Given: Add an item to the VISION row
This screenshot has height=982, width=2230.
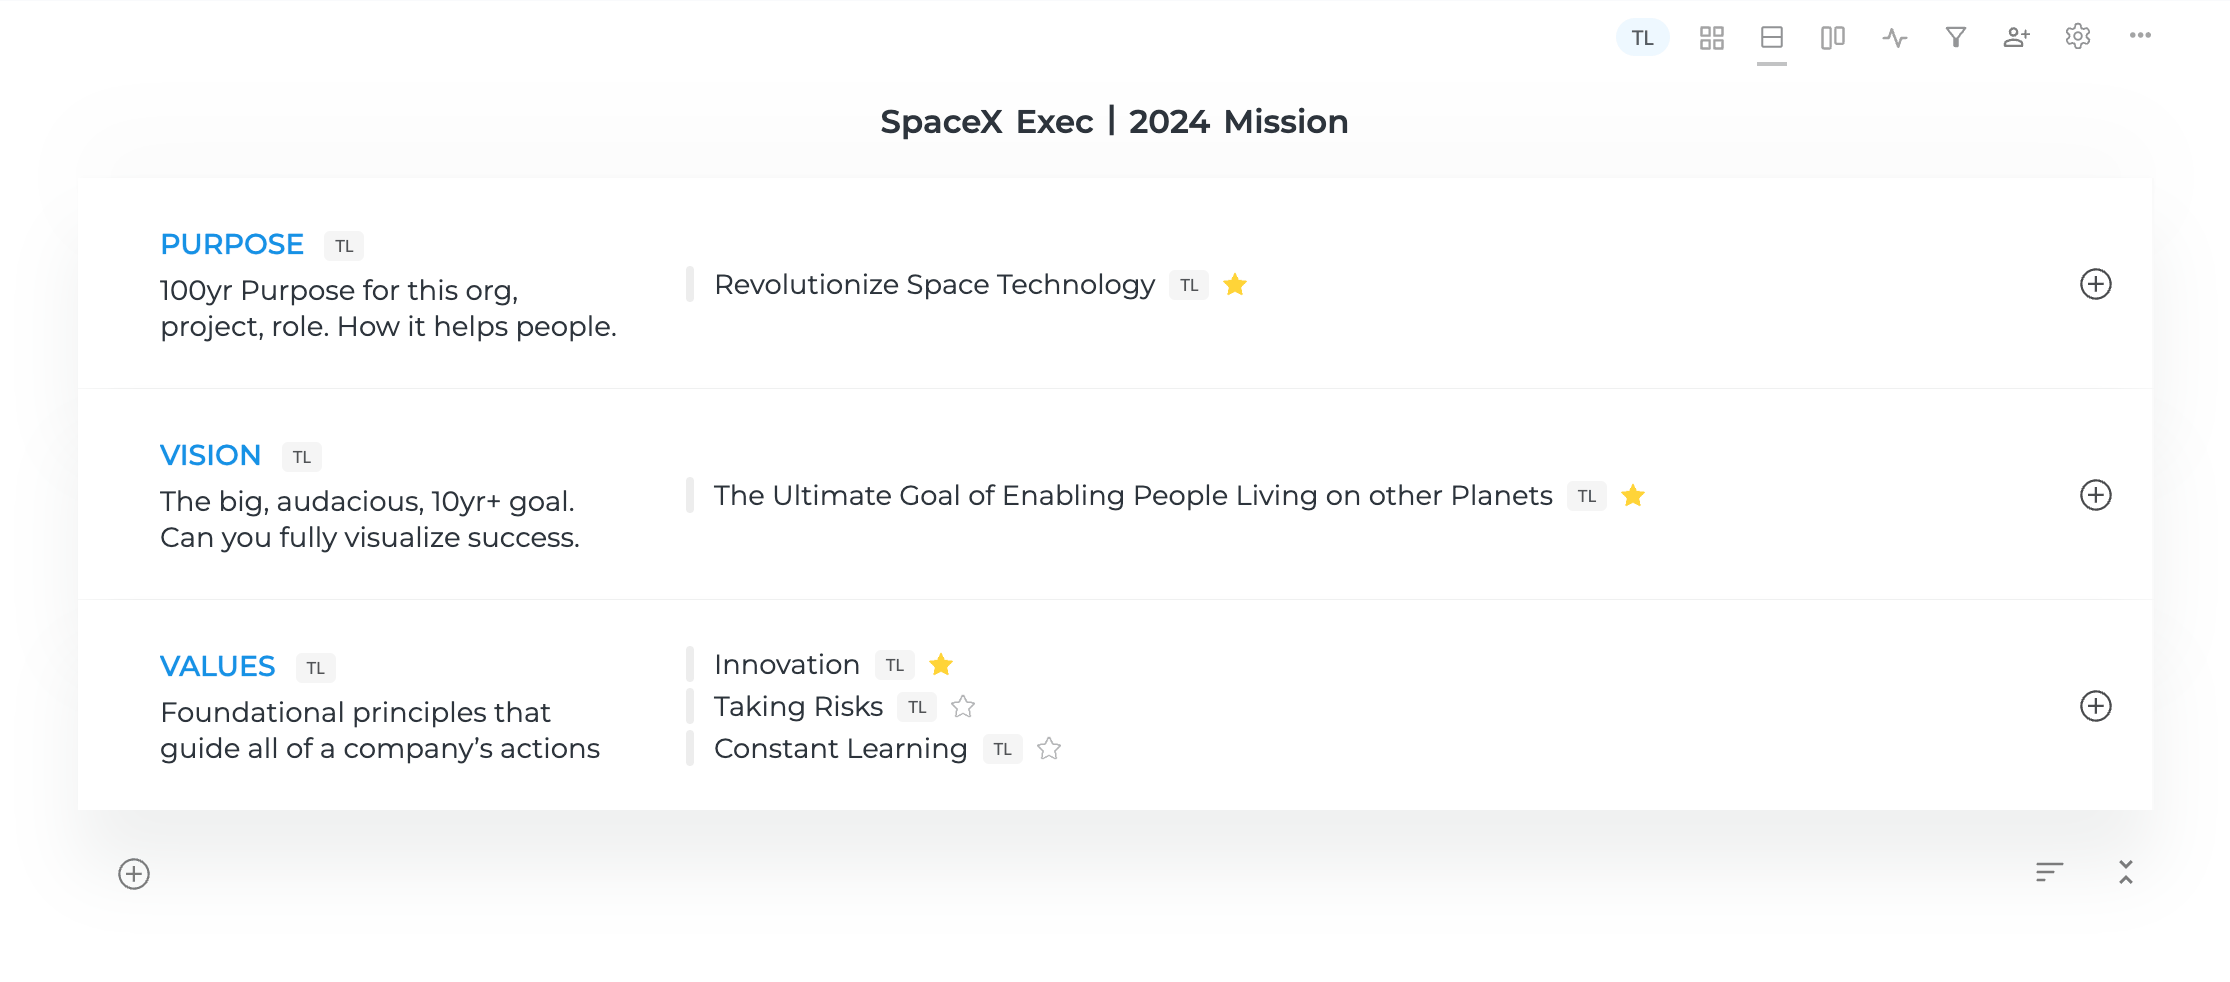Looking at the screenshot, I should [2097, 495].
